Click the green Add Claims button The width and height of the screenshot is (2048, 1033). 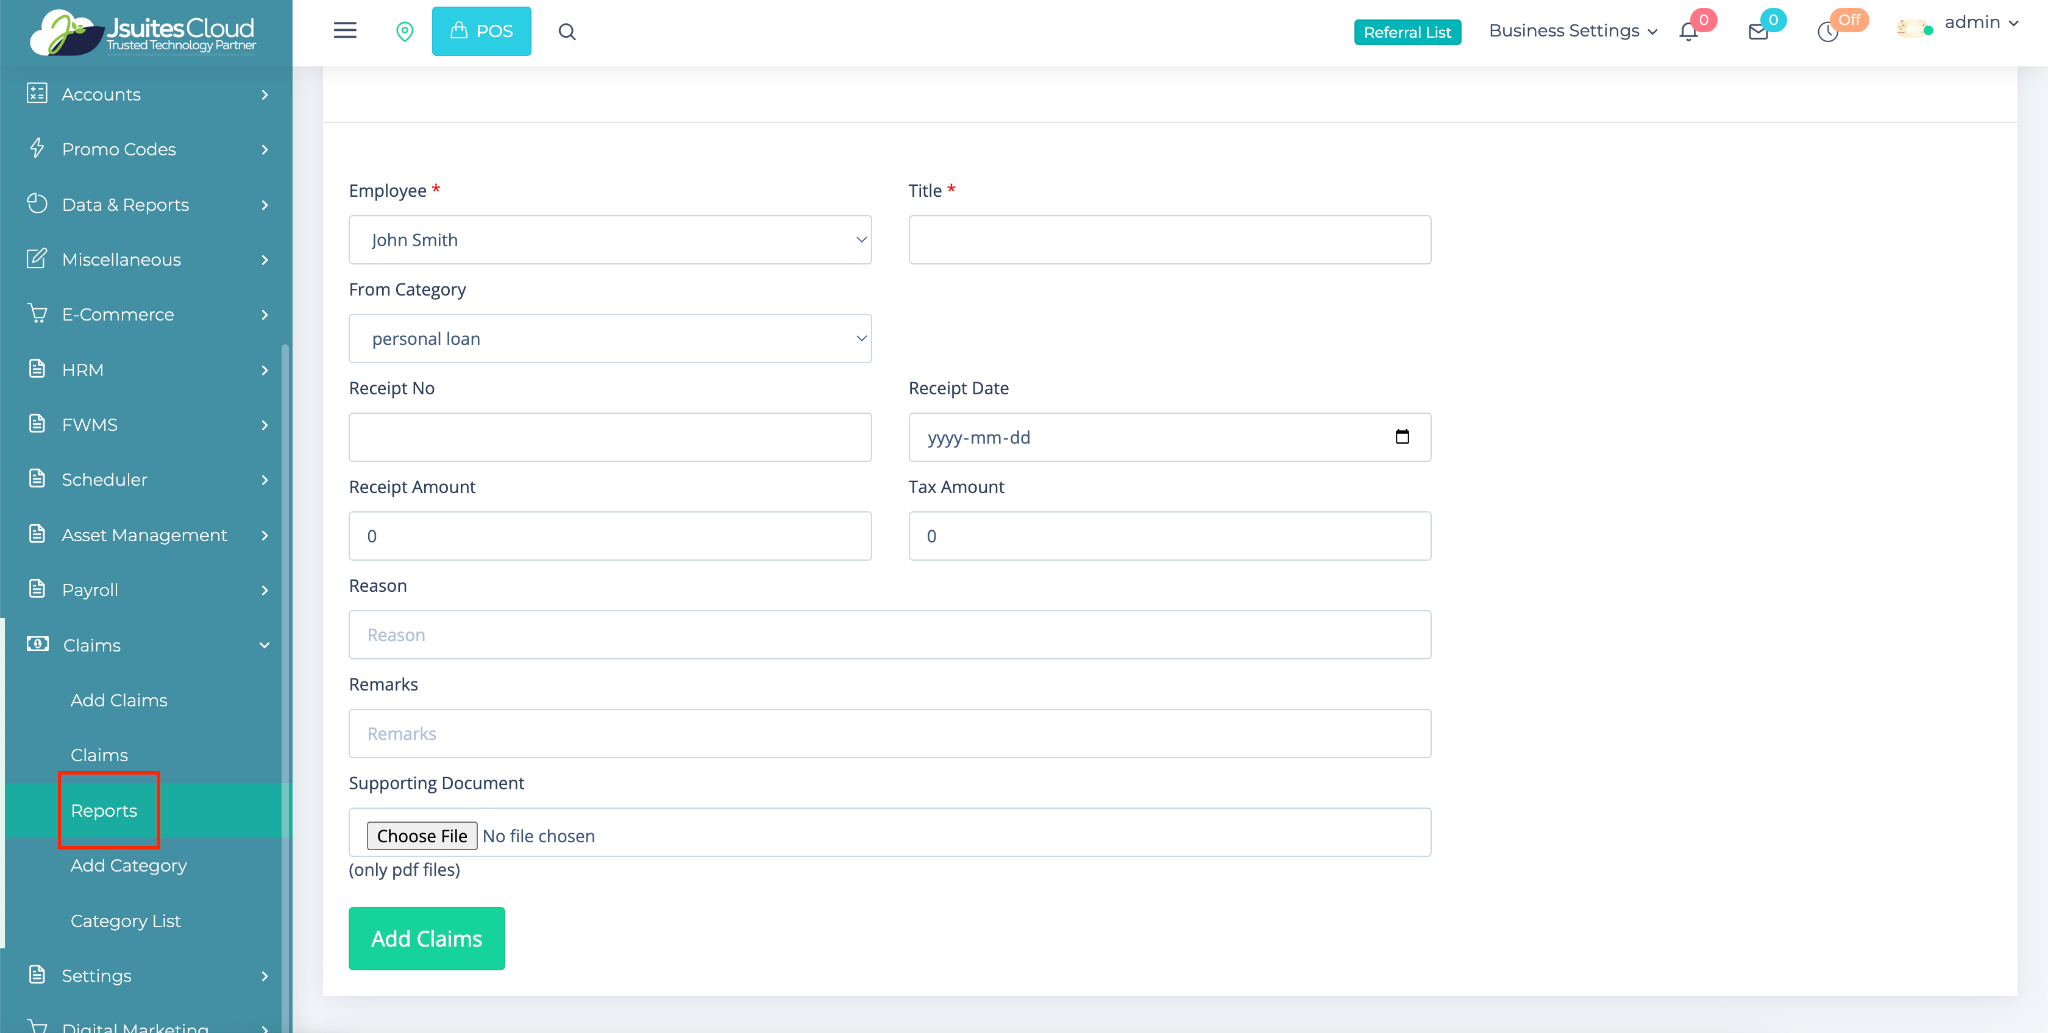427,939
